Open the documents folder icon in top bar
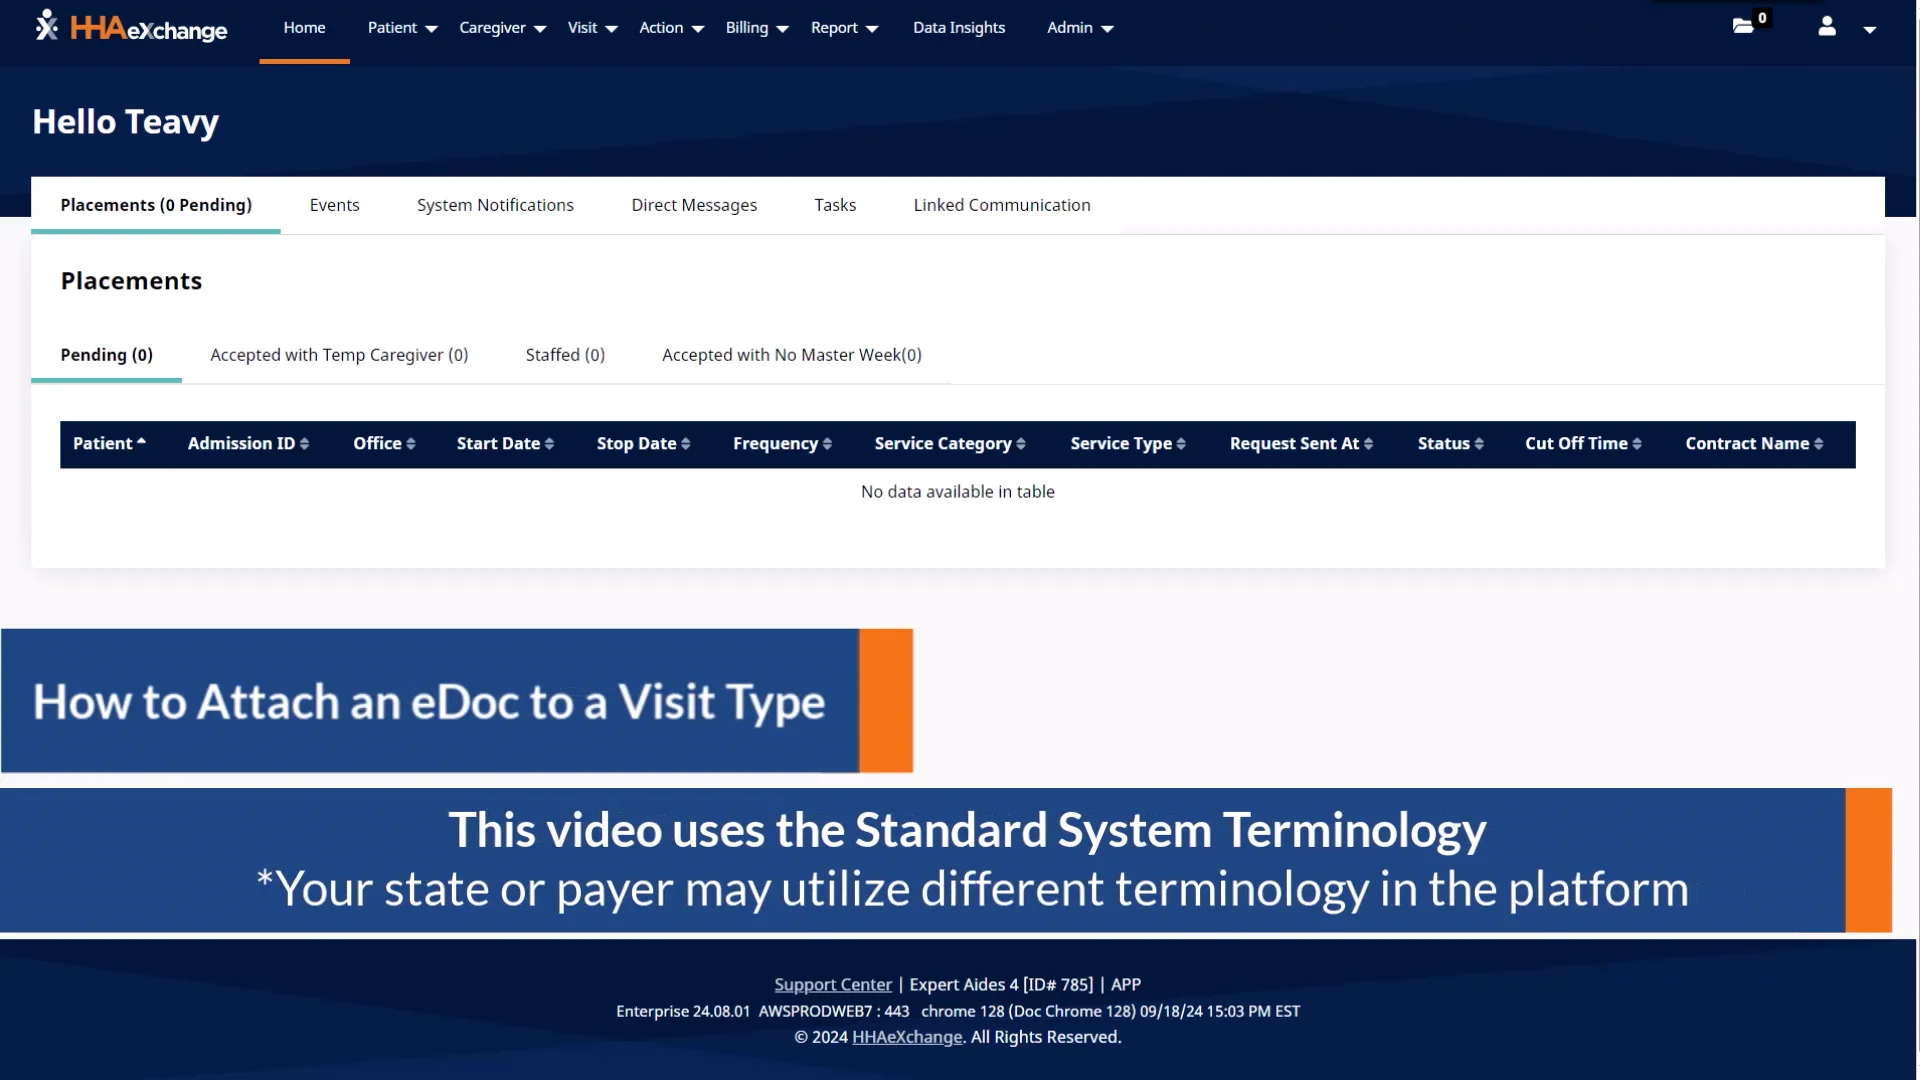 tap(1742, 27)
